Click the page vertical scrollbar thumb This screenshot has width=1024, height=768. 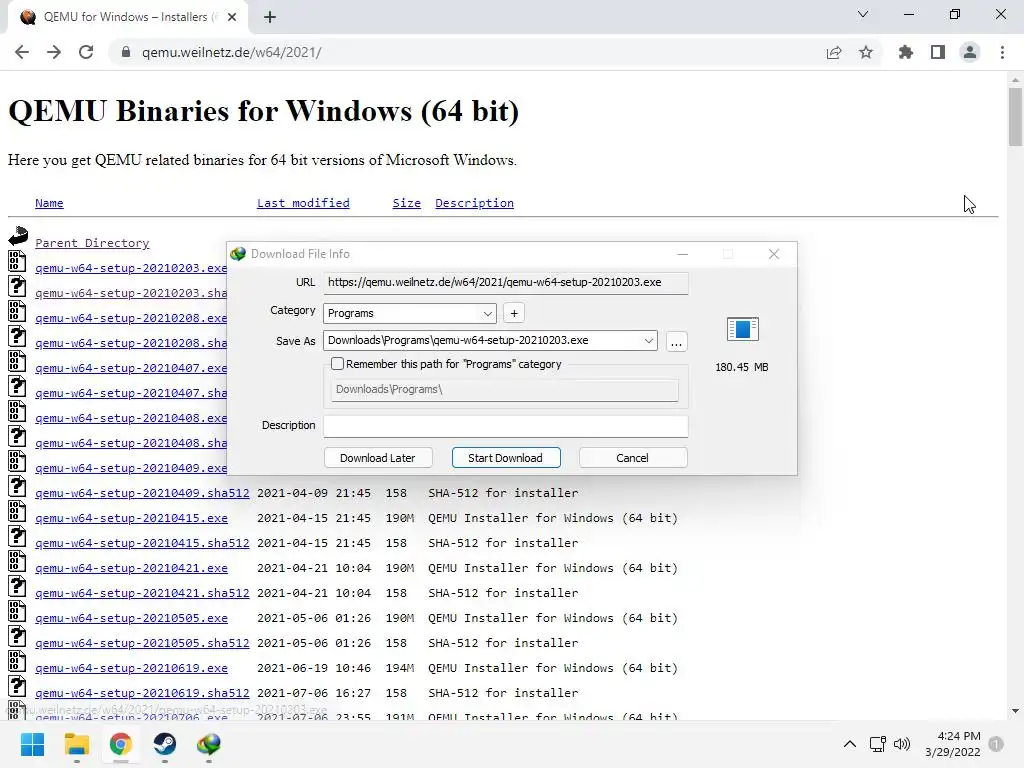tap(1015, 116)
